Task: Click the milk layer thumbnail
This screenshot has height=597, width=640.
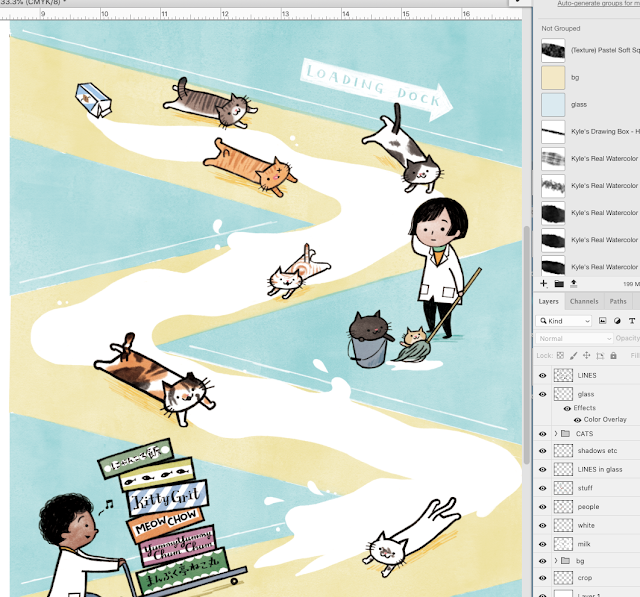Action: coord(563,544)
